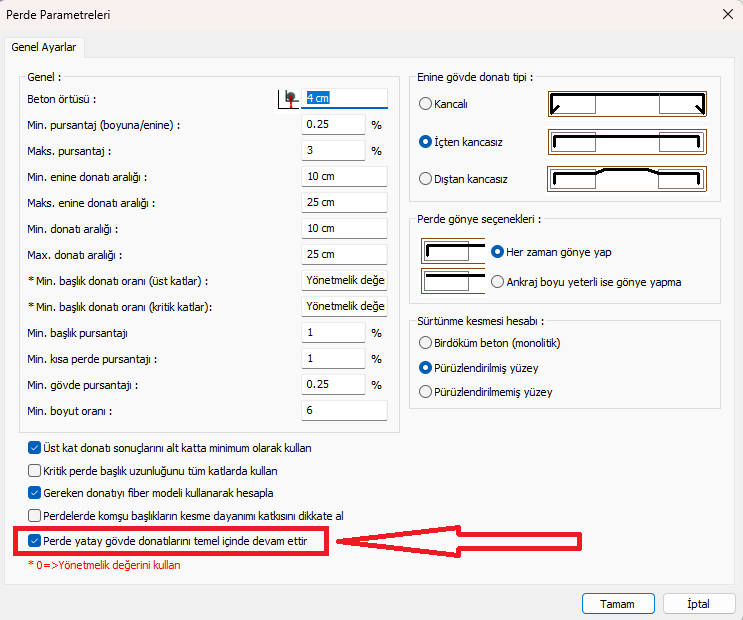Choose Ankraj boyu yeterli ise gönye yapma
Screen dimensions: 743x620
pos(498,282)
